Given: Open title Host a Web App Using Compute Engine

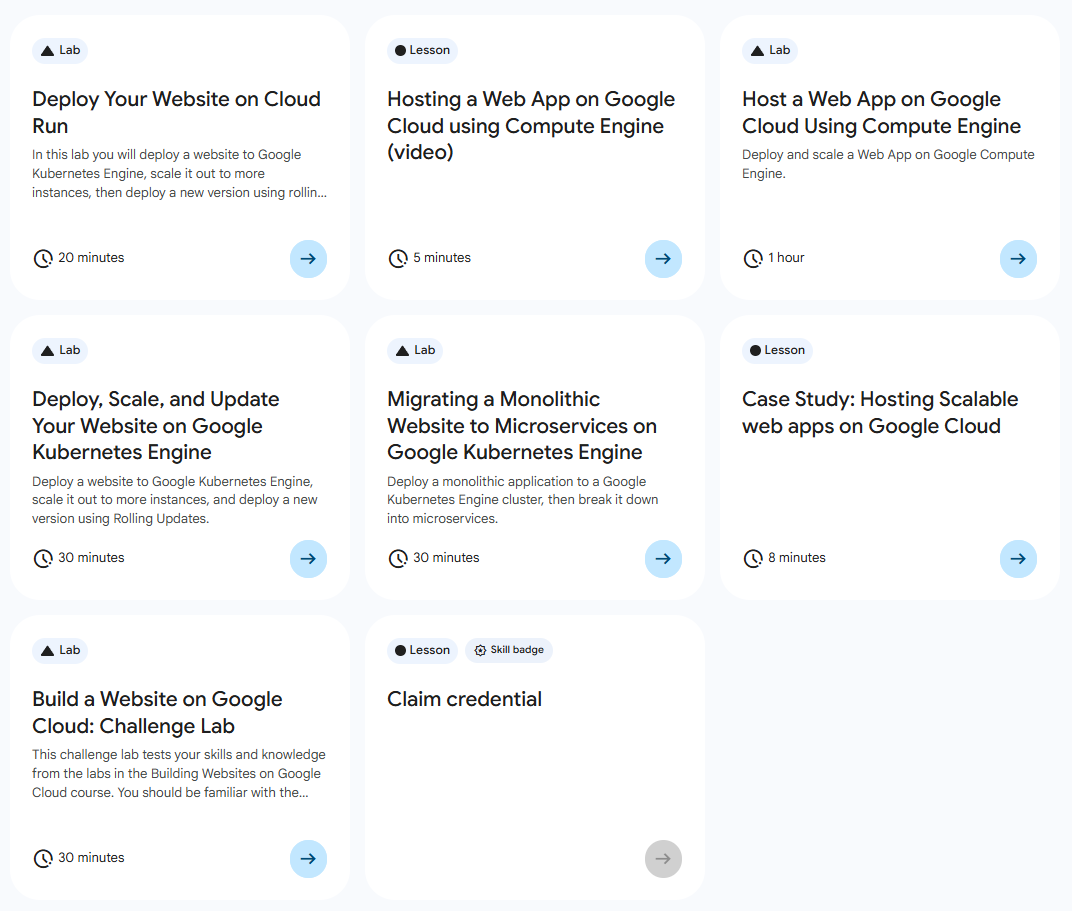Looking at the screenshot, I should pyautogui.click(x=882, y=113).
